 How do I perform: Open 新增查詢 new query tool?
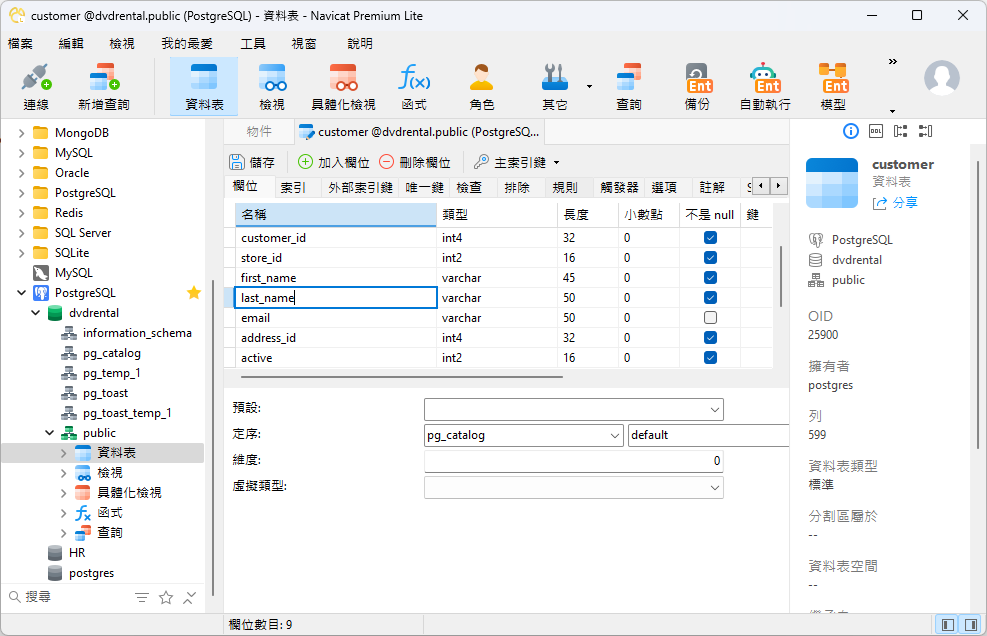[104, 87]
